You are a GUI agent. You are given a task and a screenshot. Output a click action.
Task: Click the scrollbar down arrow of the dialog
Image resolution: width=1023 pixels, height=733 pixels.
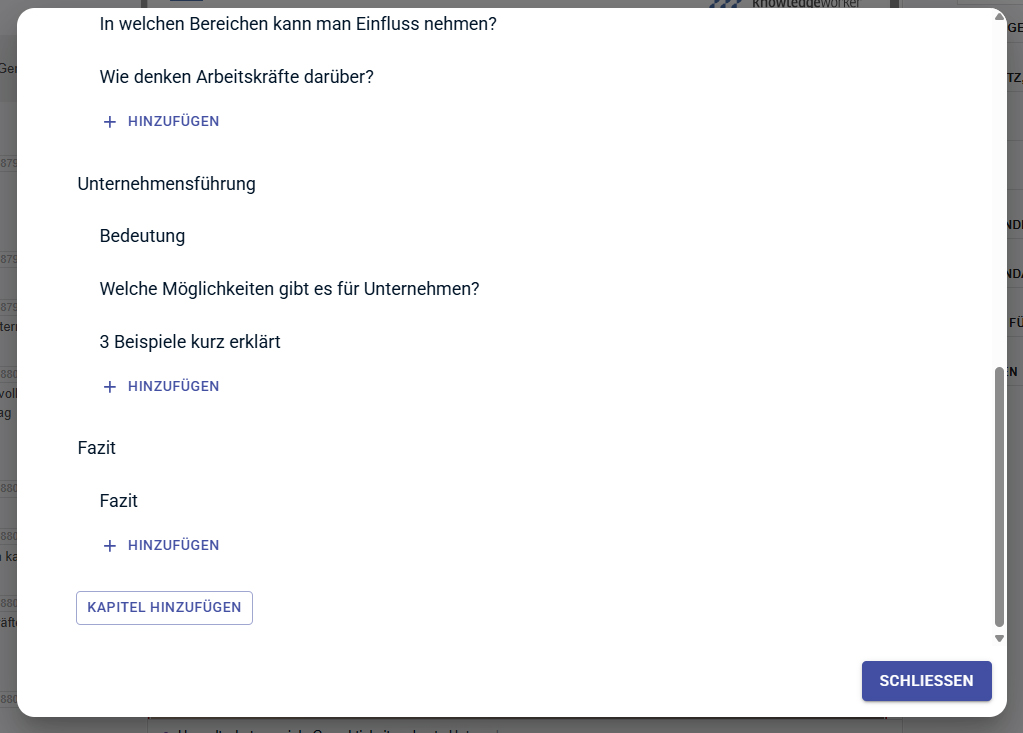point(997,636)
